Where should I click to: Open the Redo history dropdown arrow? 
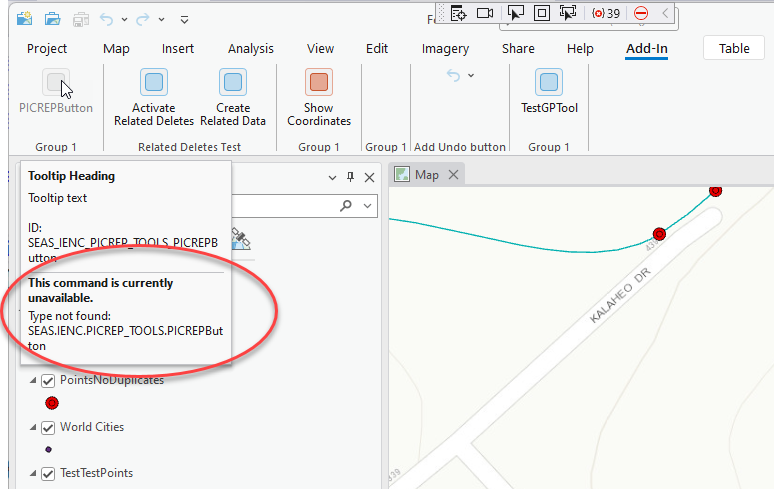[x=161, y=20]
